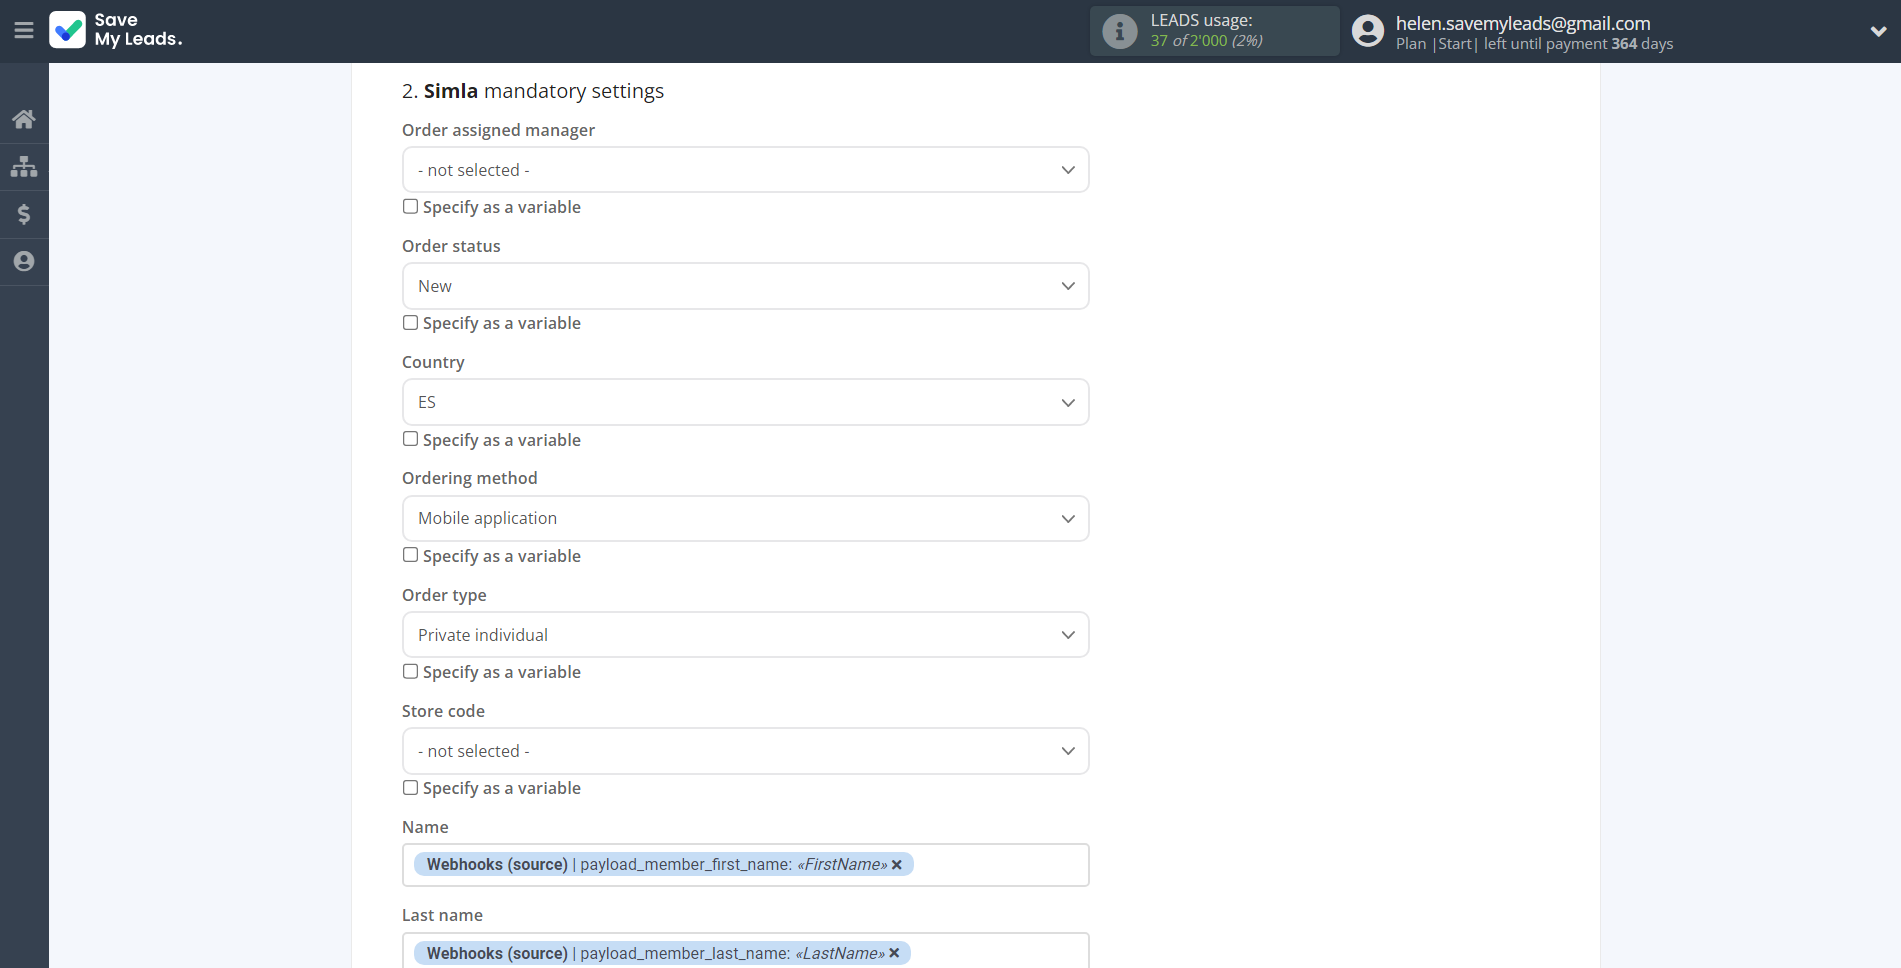
Task: Open the home icon in sidebar
Action: 24,119
